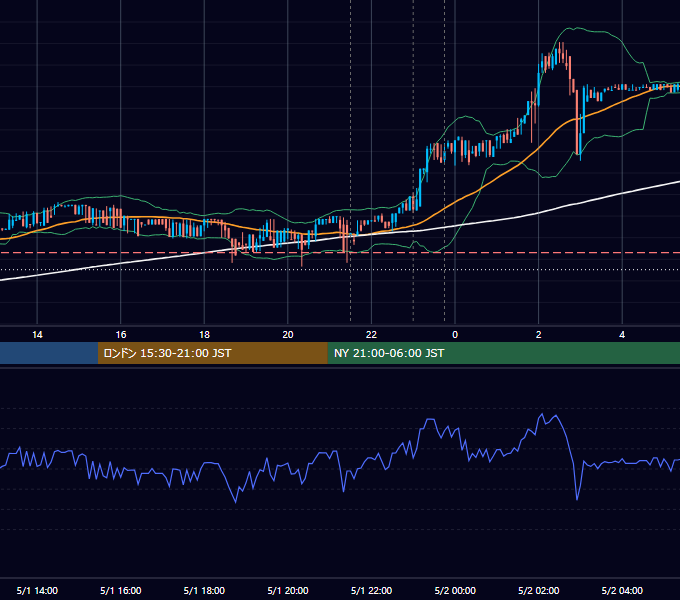The width and height of the screenshot is (680, 600).
Task: Click the 5/2 02:00 label on the bottom time axis
Action: 539,590
